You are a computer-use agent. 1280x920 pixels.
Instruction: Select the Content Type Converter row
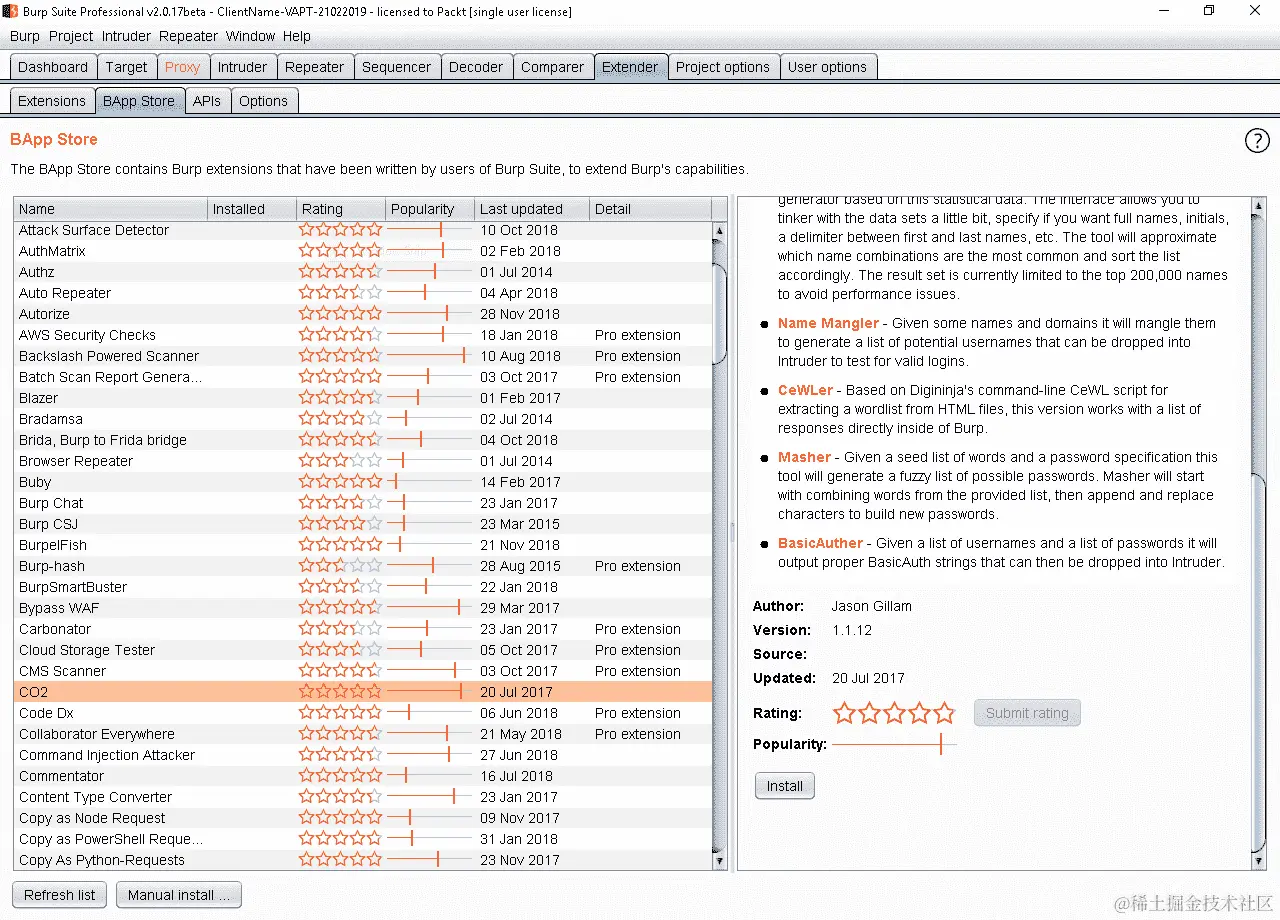[x=363, y=797]
